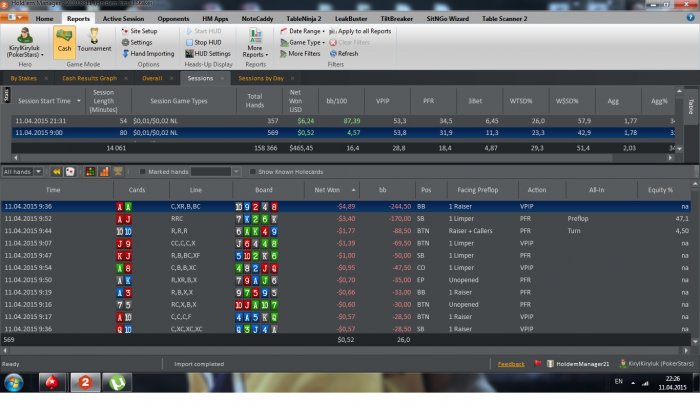
Task: Switch to the Cash Results Graph tab
Action: click(x=89, y=78)
